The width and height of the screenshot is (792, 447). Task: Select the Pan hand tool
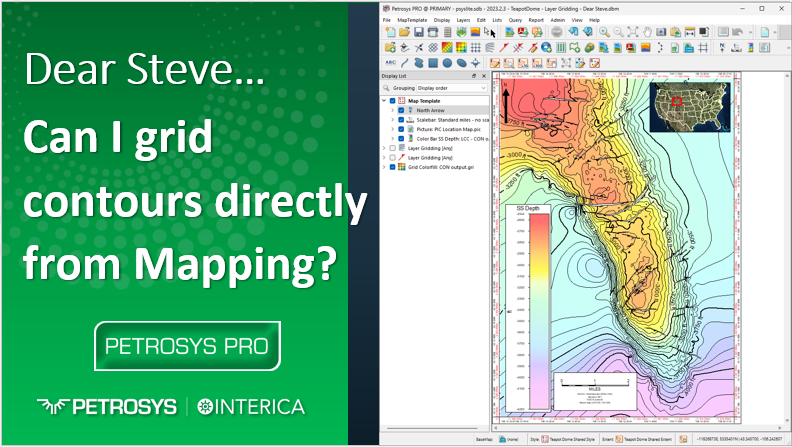647,32
